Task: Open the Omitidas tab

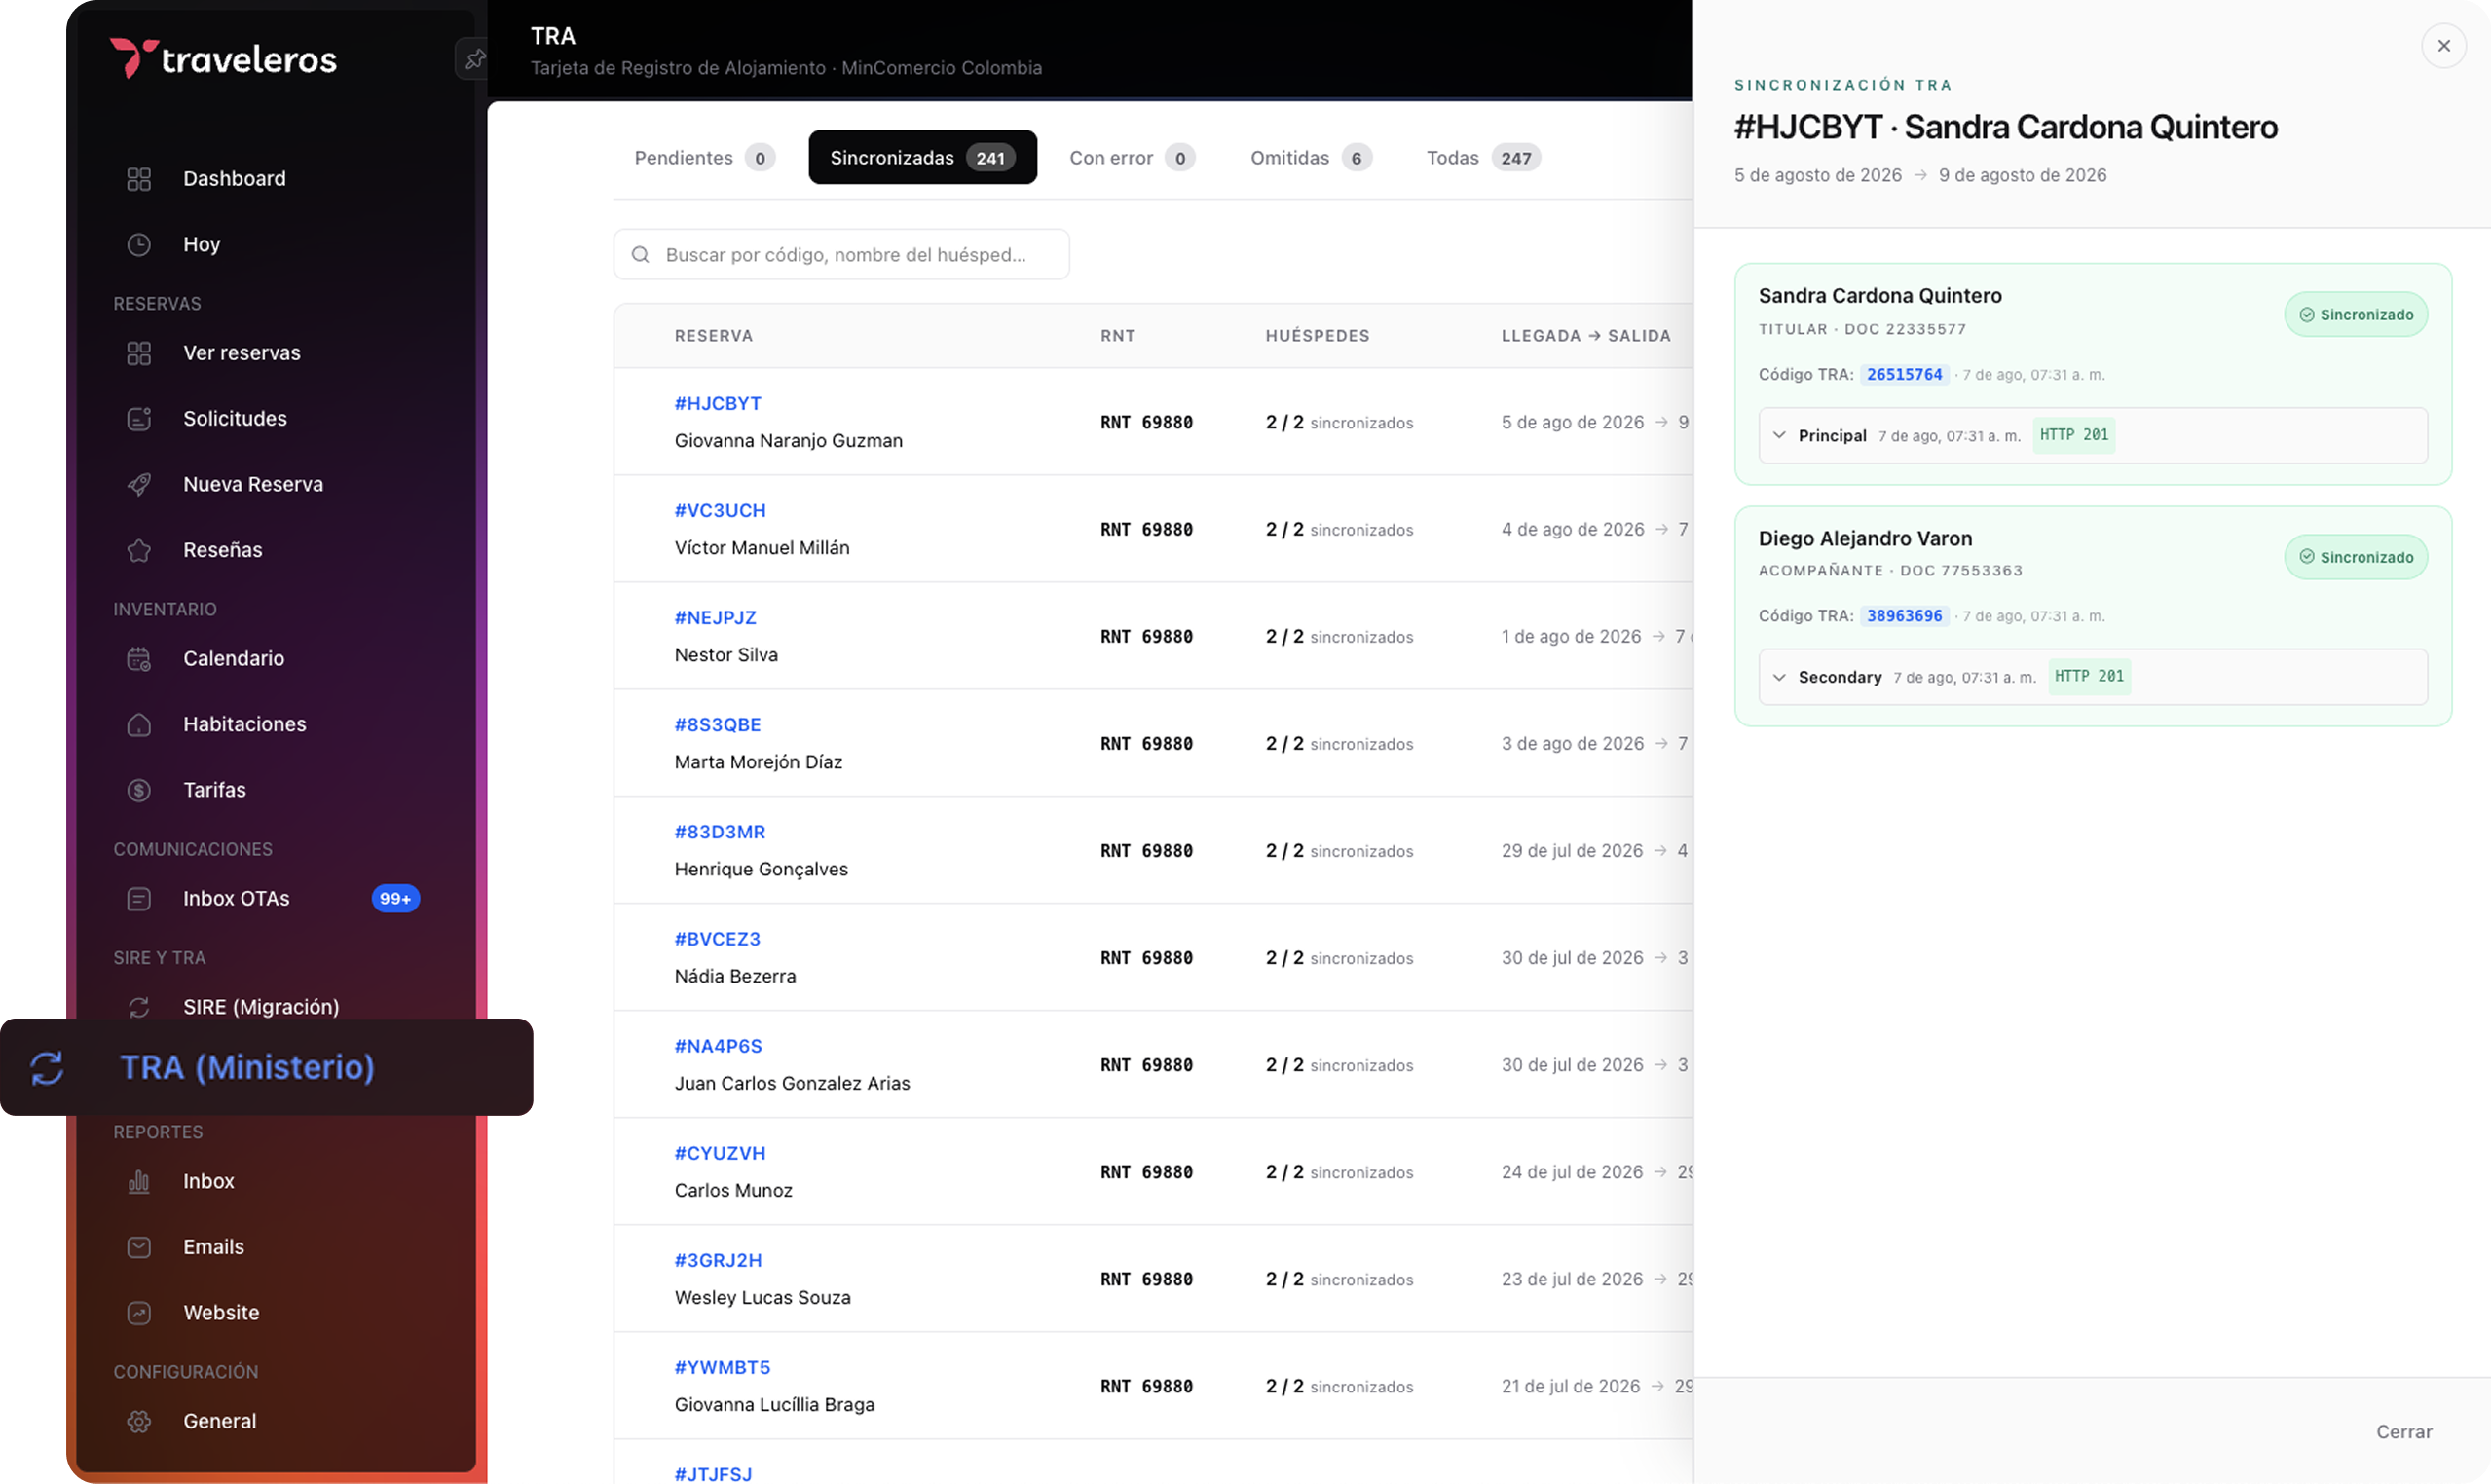Action: pyautogui.click(x=1311, y=158)
